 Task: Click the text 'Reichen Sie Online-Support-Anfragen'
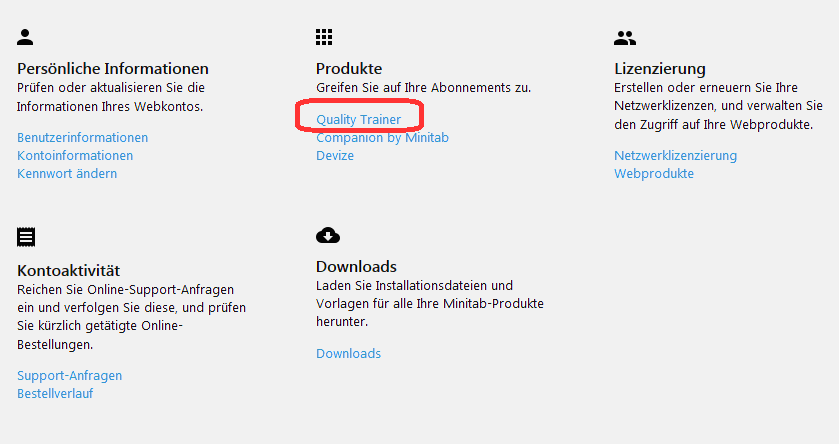[x=125, y=289]
